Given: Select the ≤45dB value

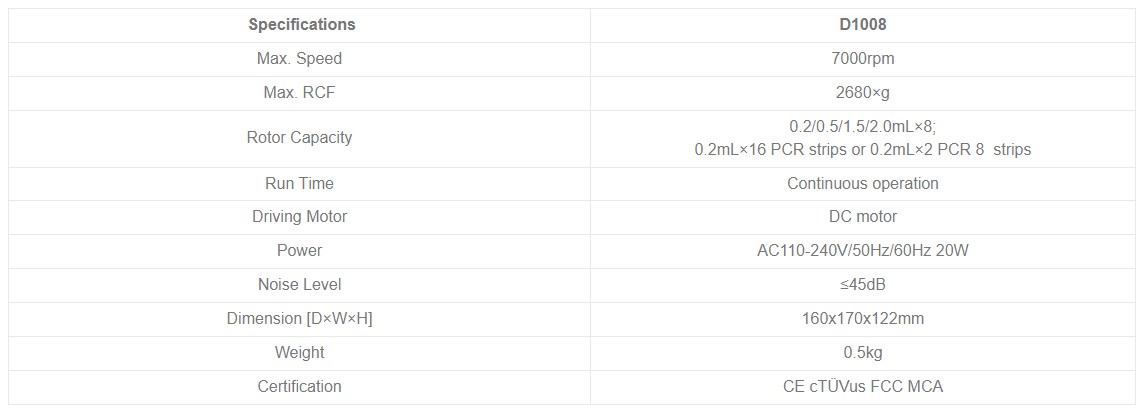Looking at the screenshot, I should pos(863,285).
